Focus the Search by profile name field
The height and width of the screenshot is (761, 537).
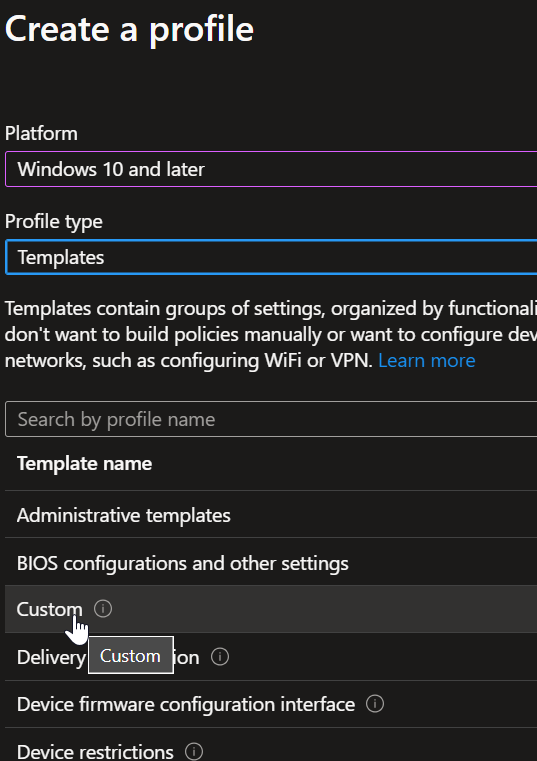(x=271, y=419)
